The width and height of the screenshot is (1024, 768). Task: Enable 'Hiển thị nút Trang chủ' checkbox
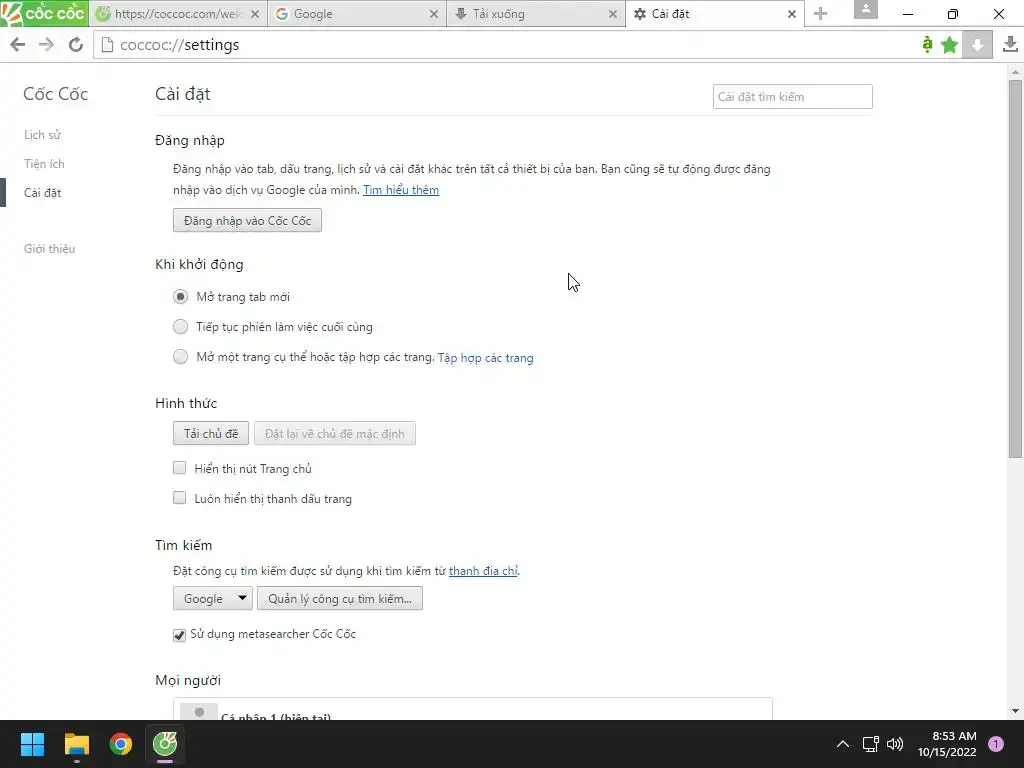[x=180, y=468]
